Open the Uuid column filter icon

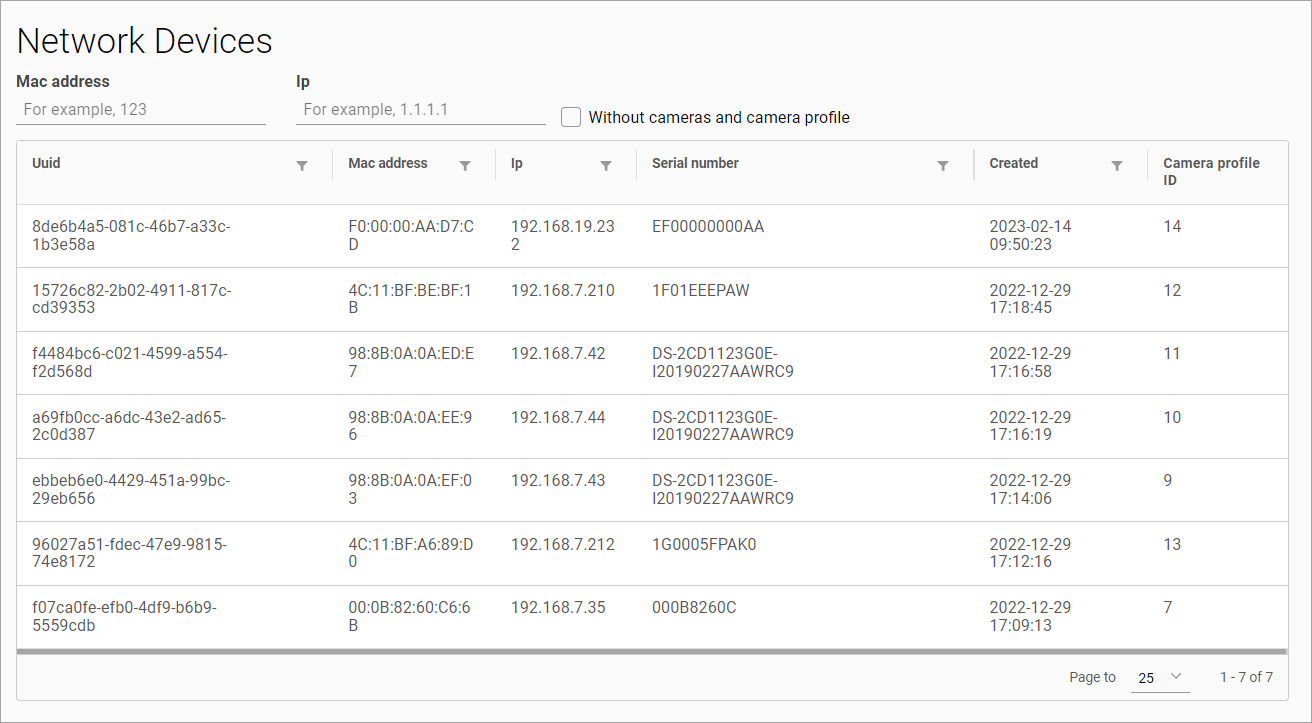[x=302, y=166]
